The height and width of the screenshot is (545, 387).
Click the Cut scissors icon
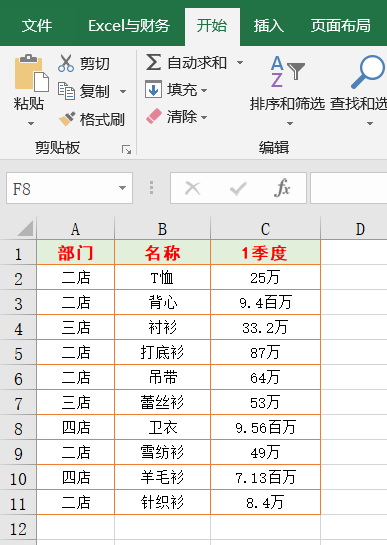coord(66,63)
